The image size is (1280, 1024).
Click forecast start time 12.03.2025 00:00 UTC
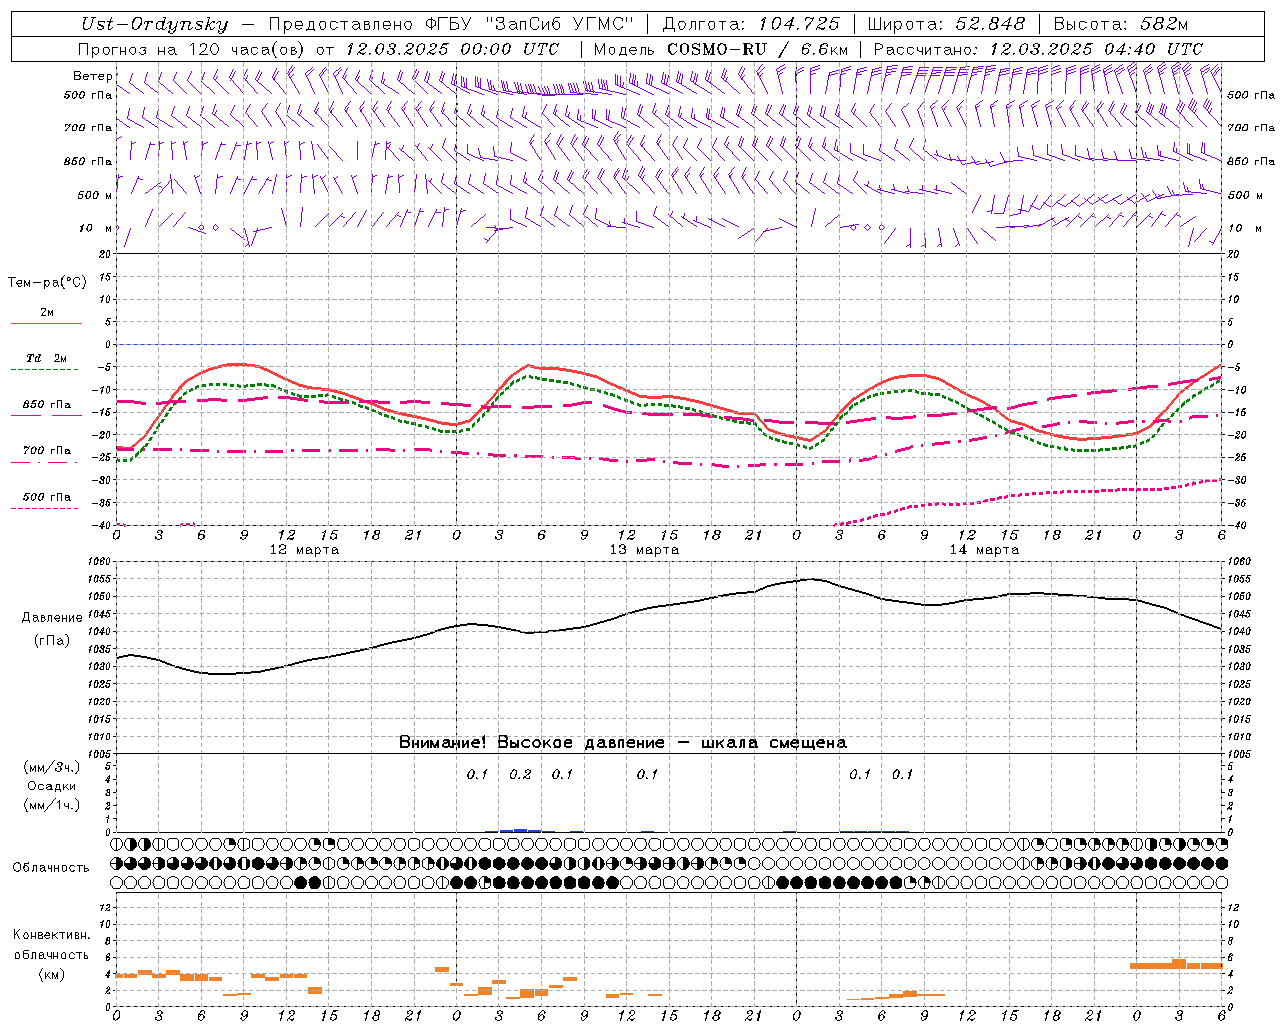coord(452,49)
